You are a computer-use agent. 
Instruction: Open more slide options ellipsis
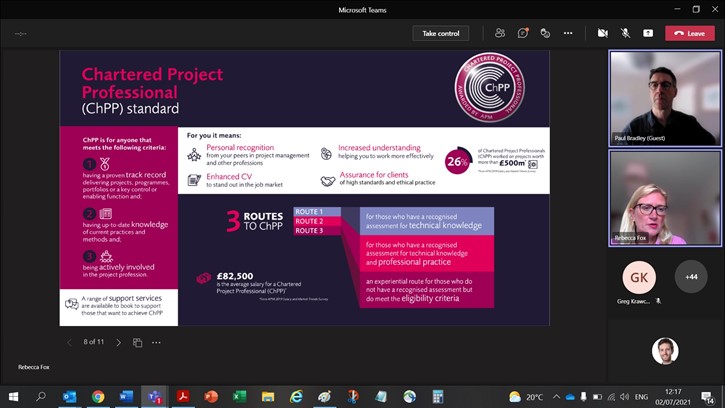pos(156,342)
